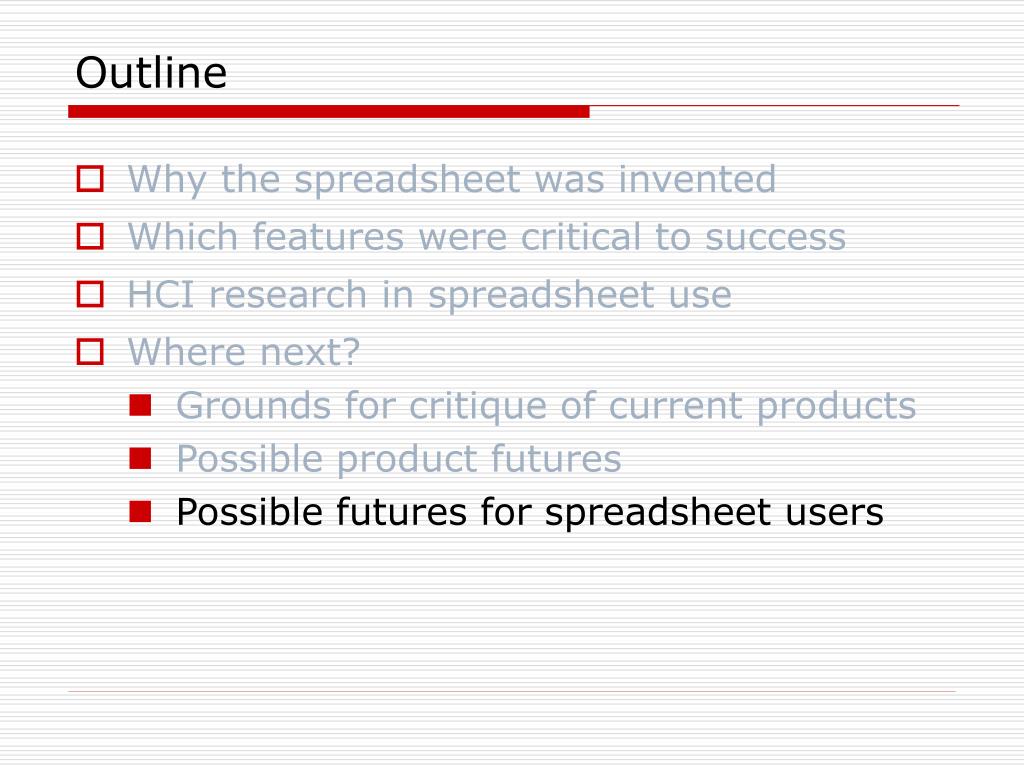This screenshot has height=768, width=1024.
Task: Select 'Grounds for critique of current products'
Action: click(546, 406)
